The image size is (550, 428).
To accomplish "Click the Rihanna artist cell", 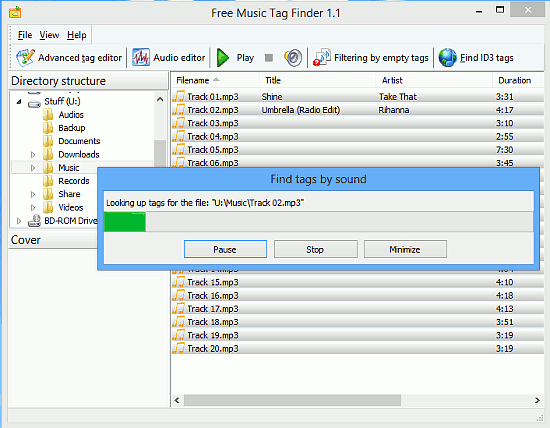I will pyautogui.click(x=394, y=110).
